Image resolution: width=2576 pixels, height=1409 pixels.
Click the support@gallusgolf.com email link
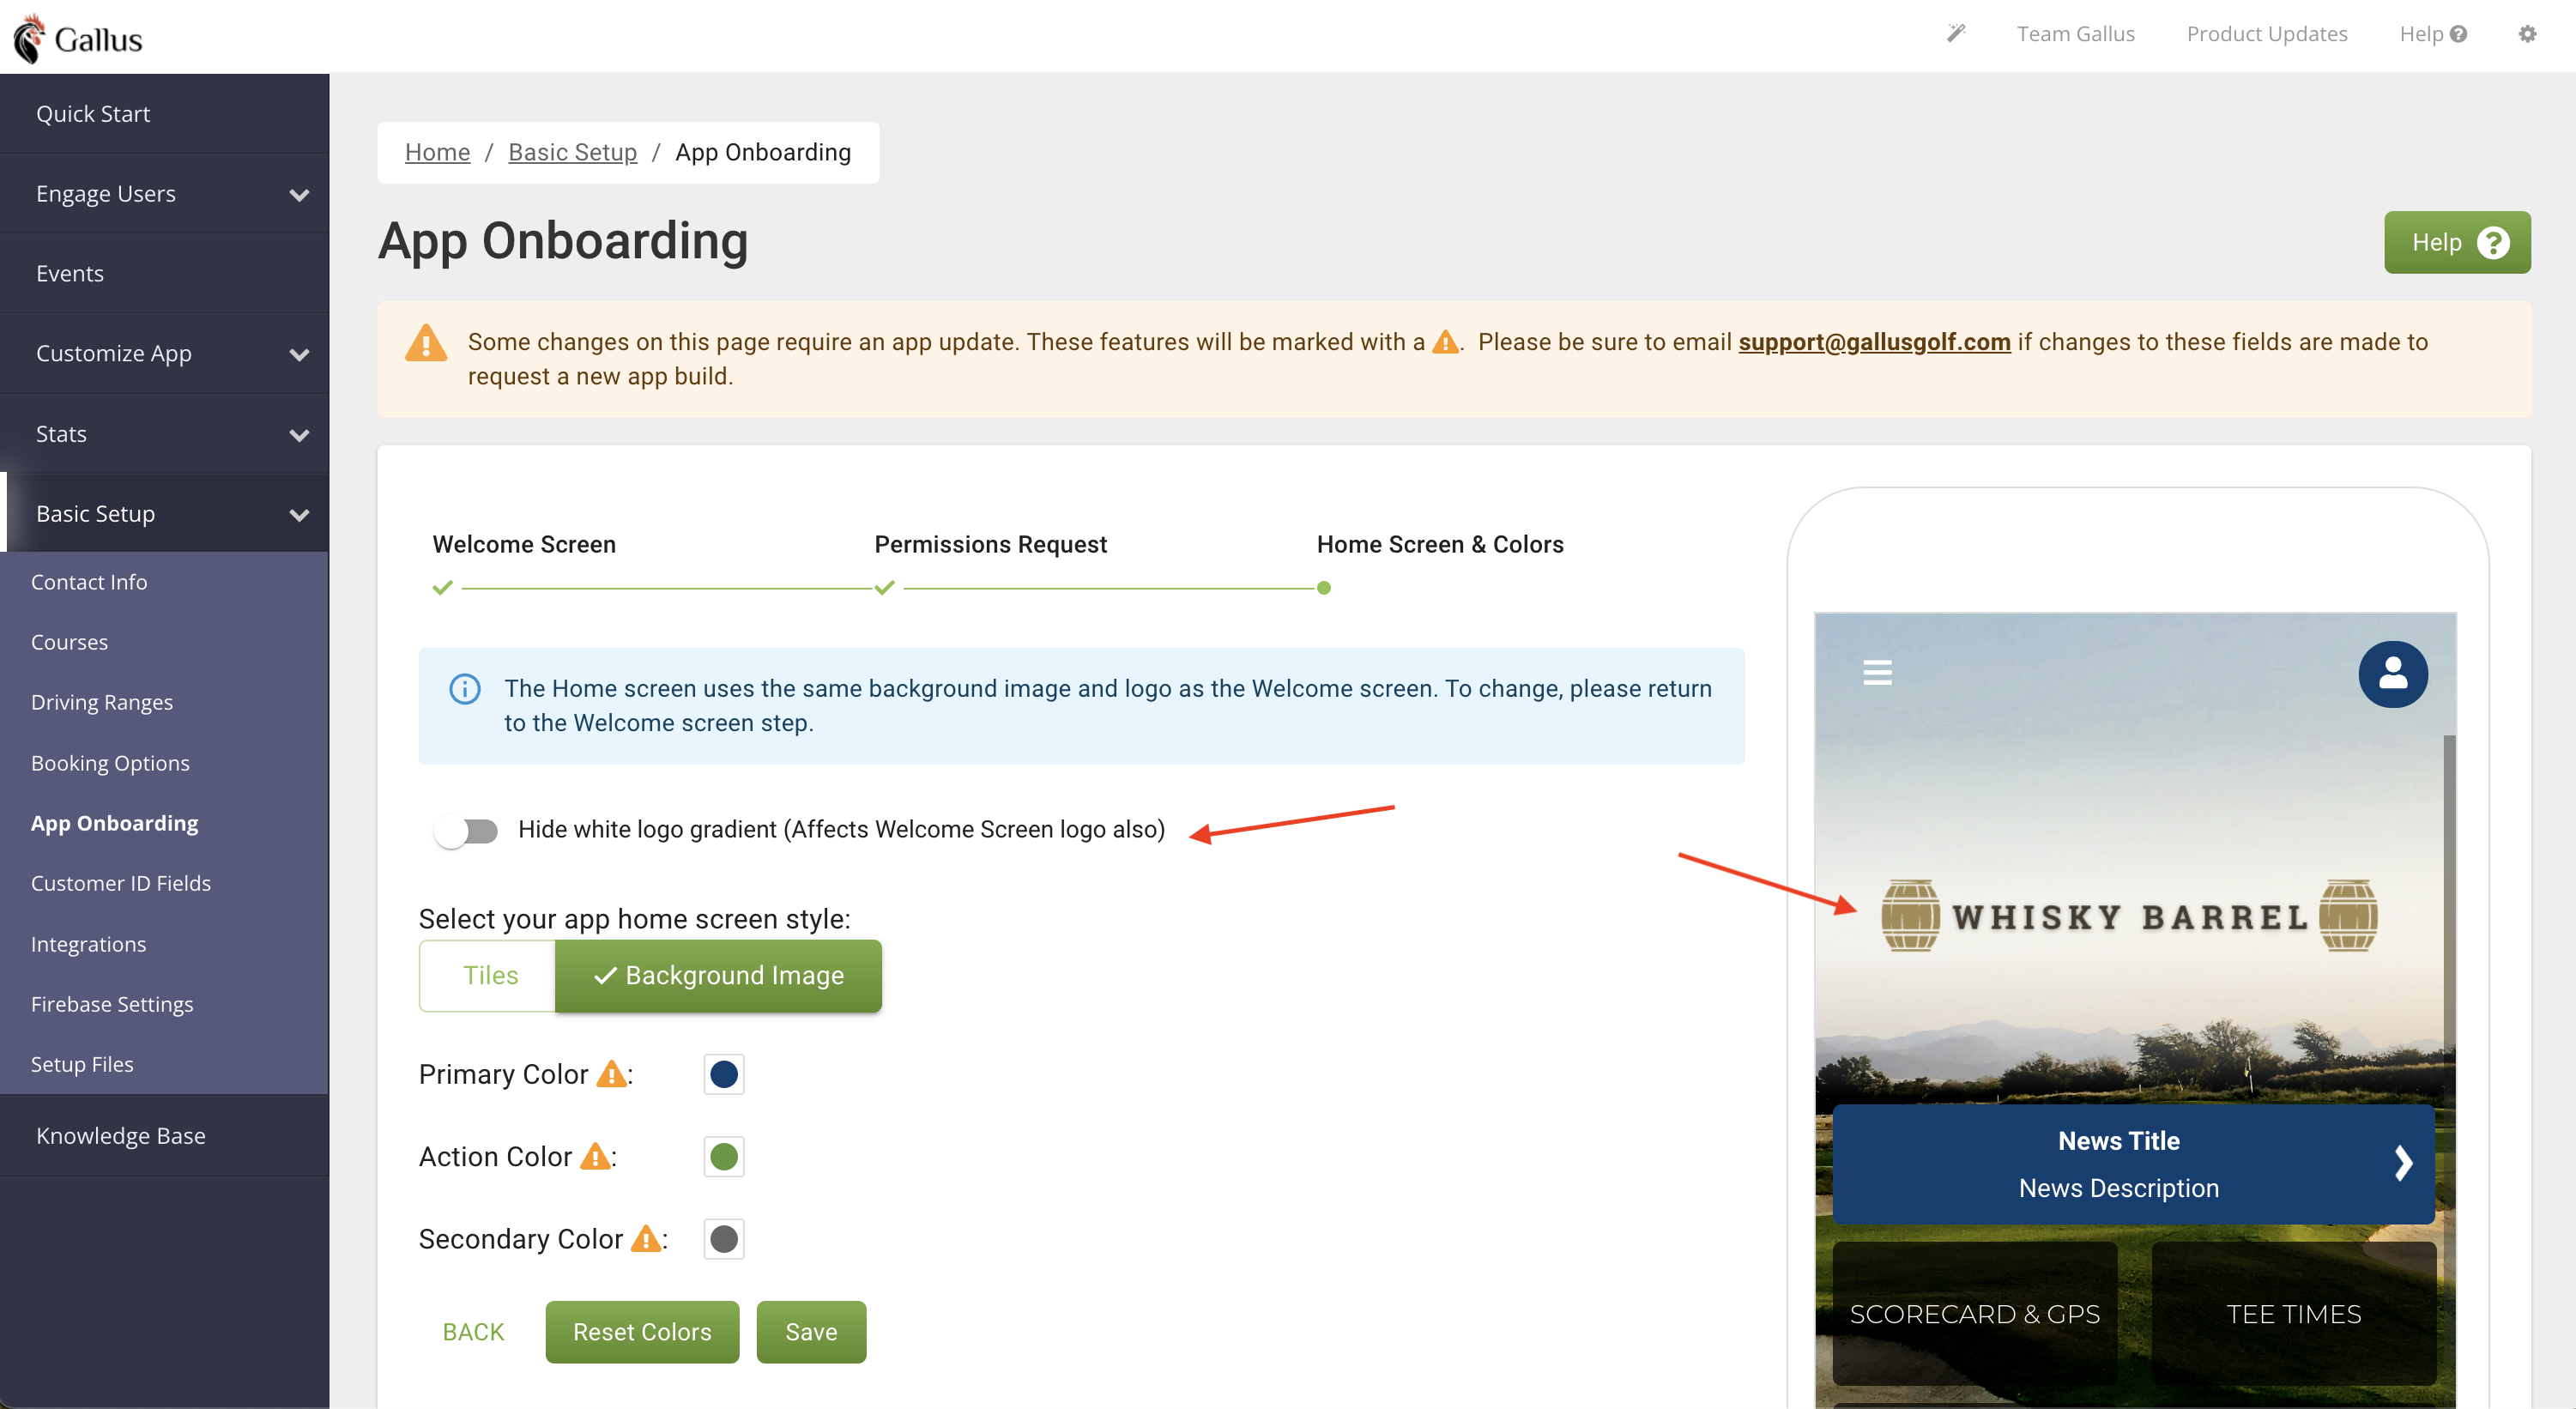1873,342
